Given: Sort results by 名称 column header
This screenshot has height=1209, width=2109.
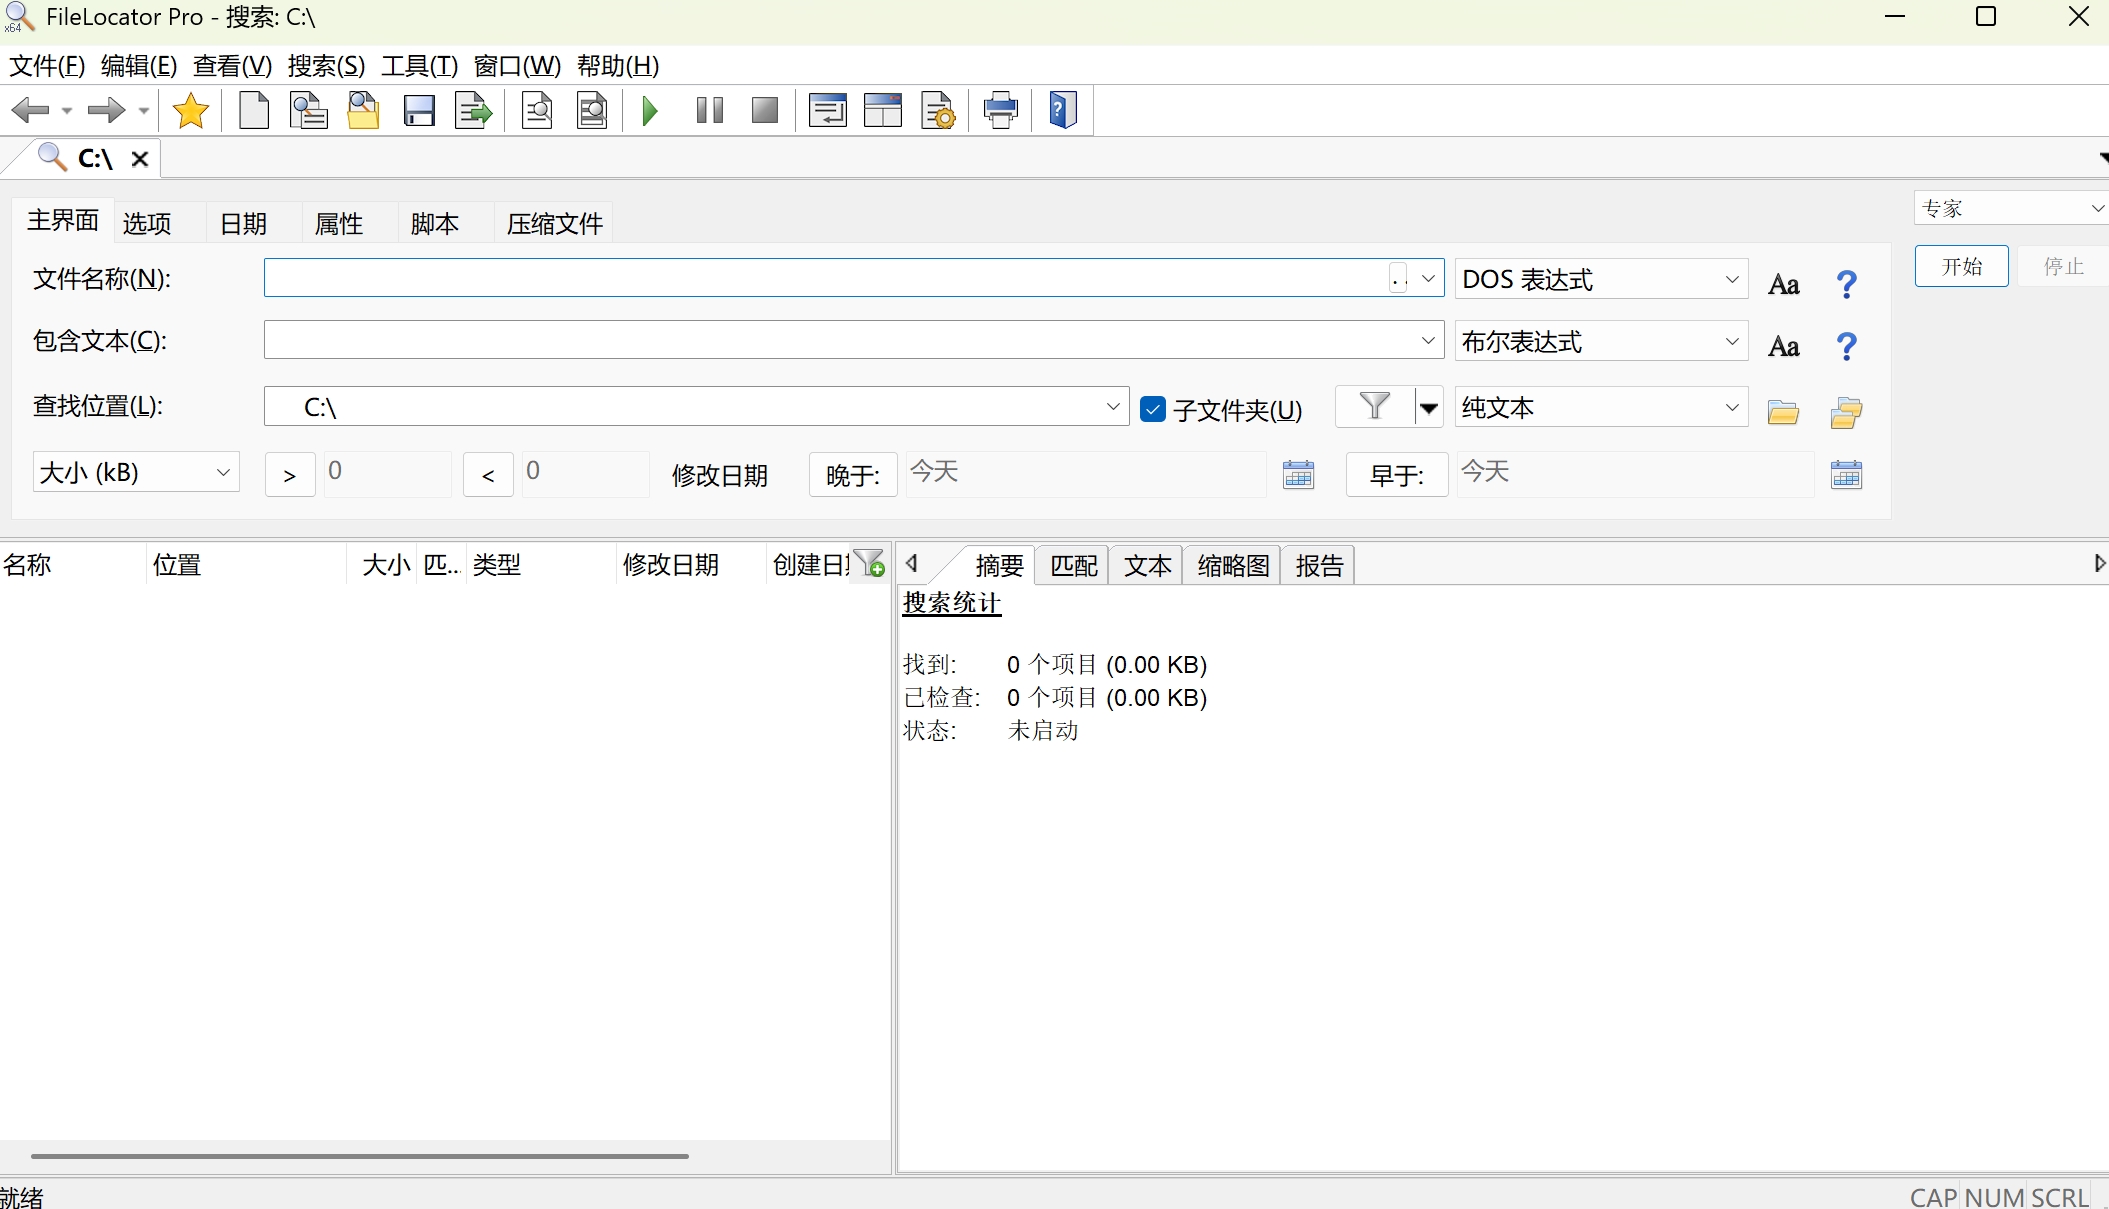Looking at the screenshot, I should (x=73, y=564).
